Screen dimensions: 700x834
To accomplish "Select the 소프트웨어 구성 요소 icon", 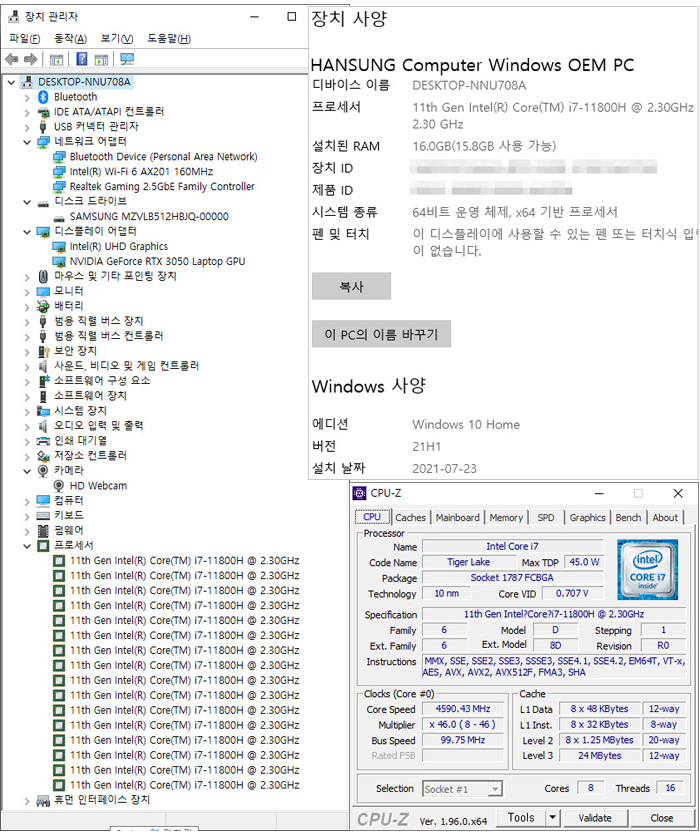I will point(43,381).
